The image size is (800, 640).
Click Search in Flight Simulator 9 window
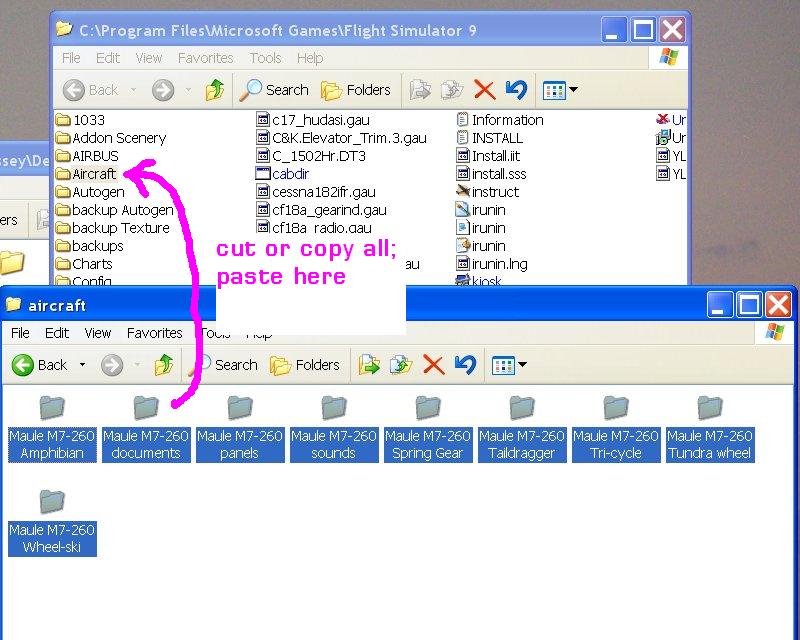point(274,90)
